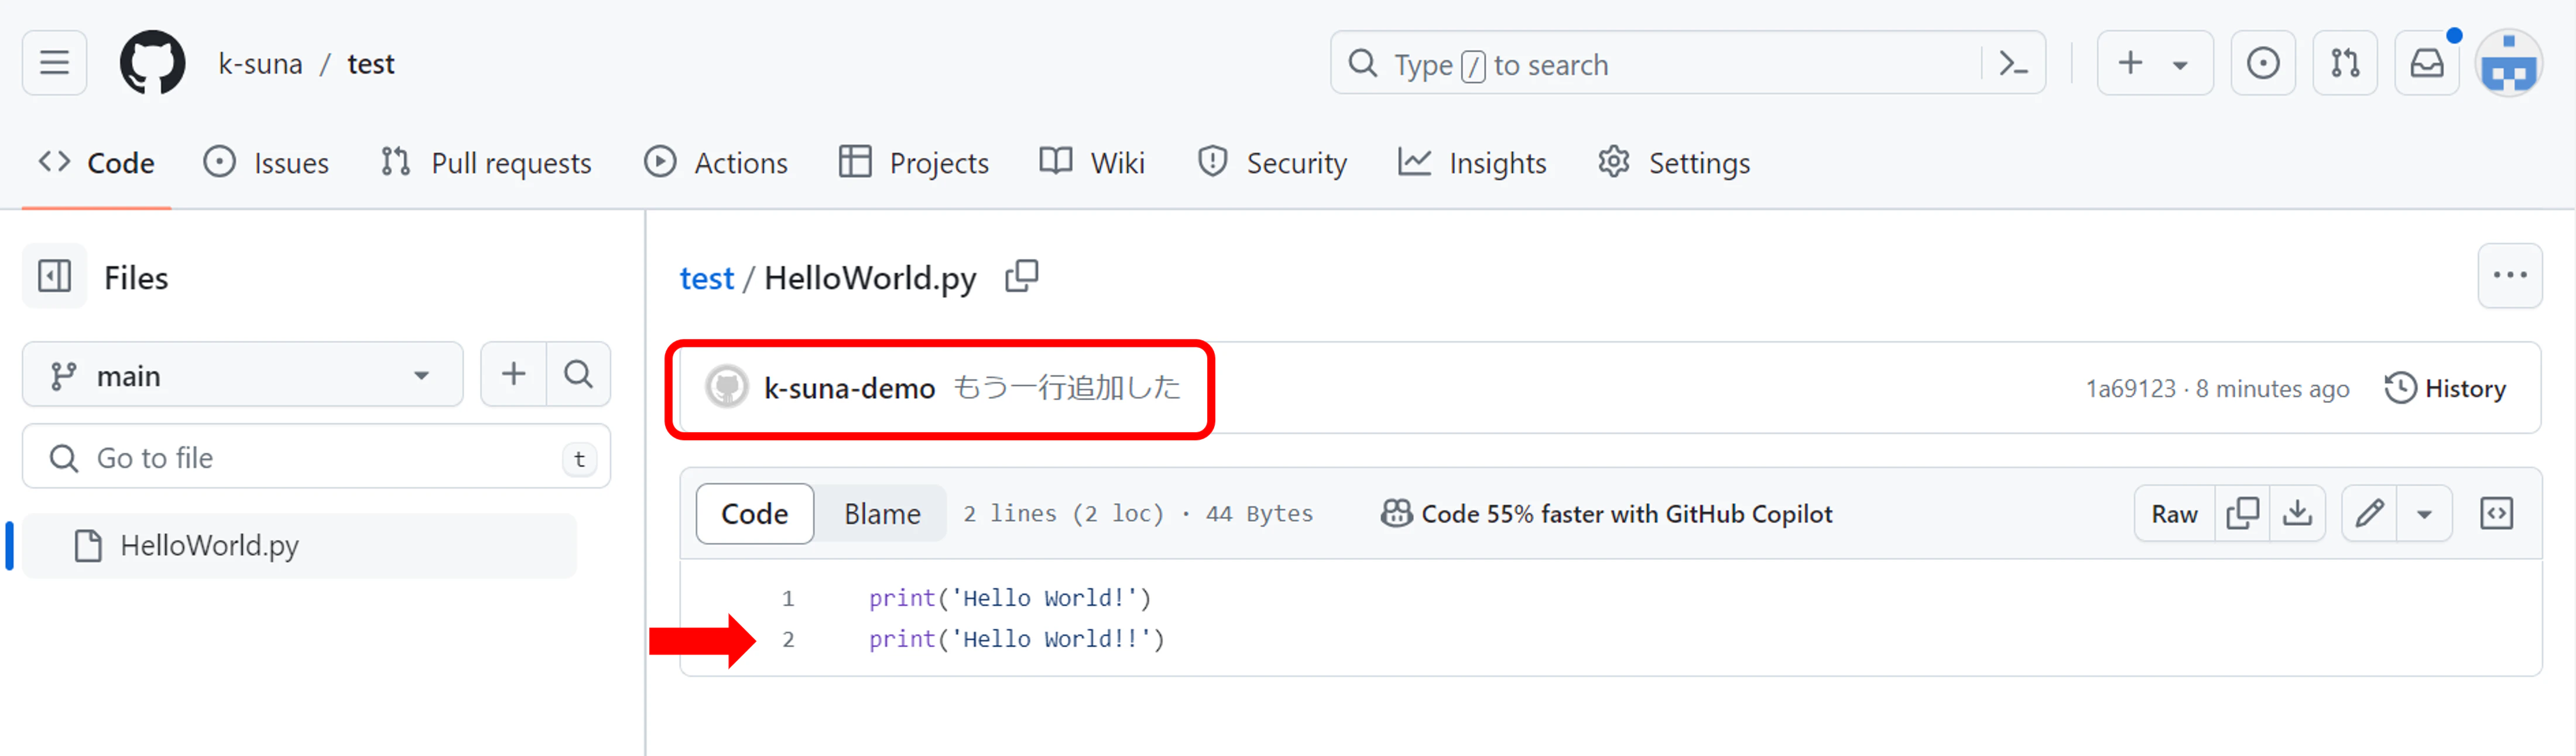Expand the edit options dropdown arrow

[x=2424, y=514]
